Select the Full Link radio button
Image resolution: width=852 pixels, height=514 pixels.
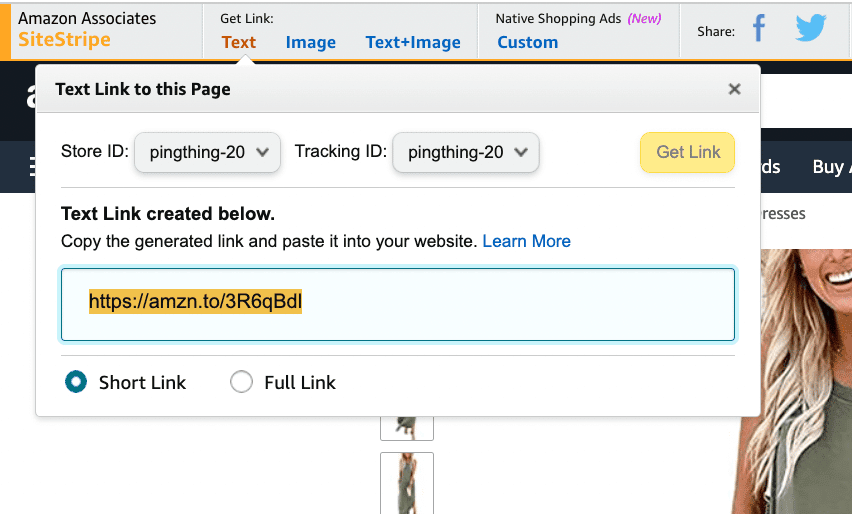pyautogui.click(x=241, y=382)
